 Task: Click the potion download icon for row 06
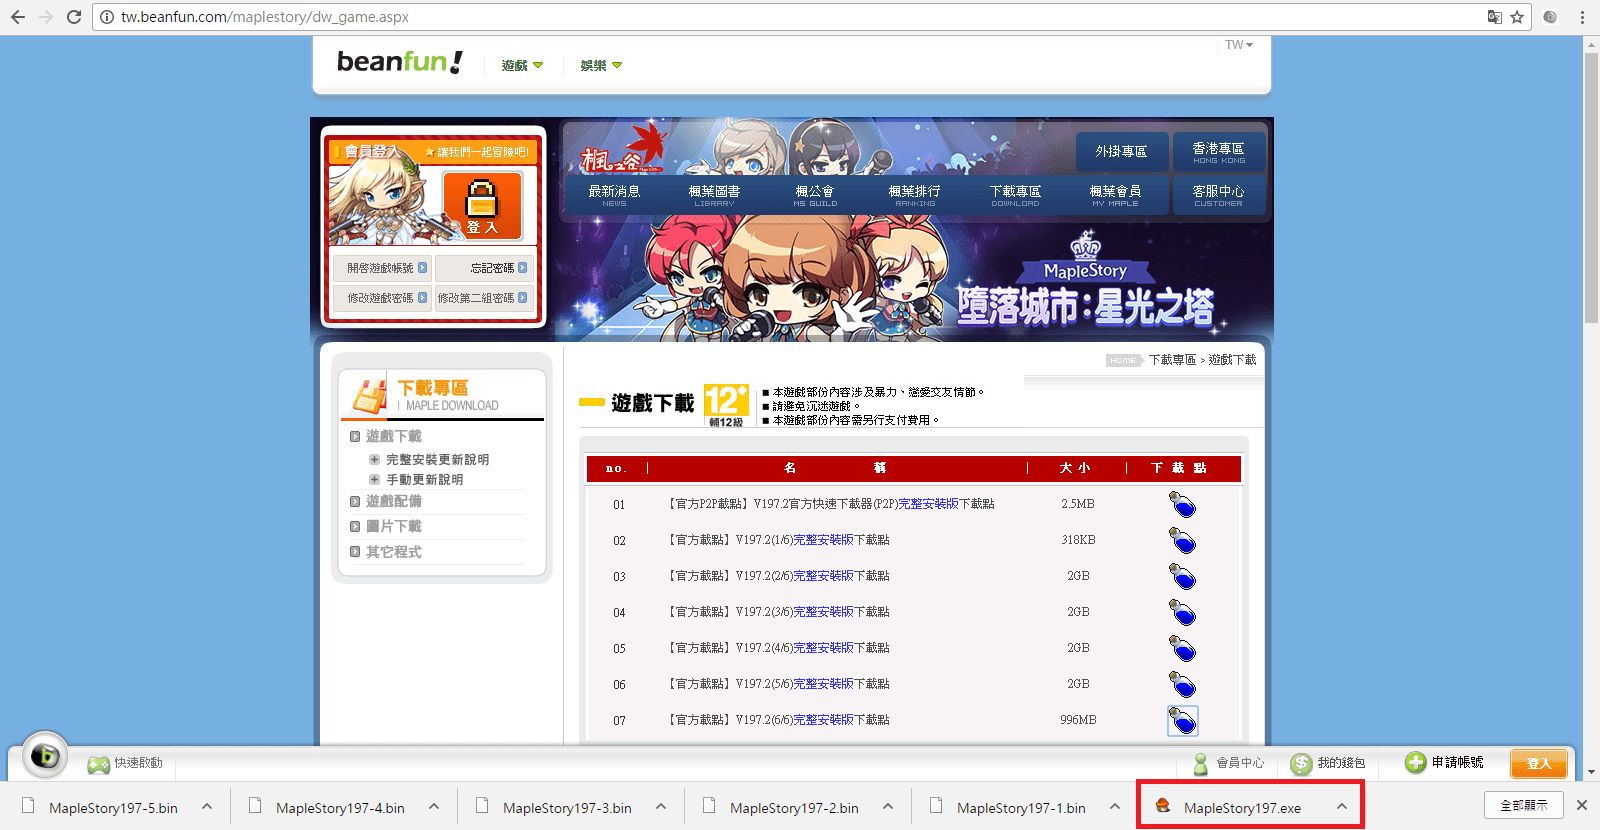tap(1182, 685)
